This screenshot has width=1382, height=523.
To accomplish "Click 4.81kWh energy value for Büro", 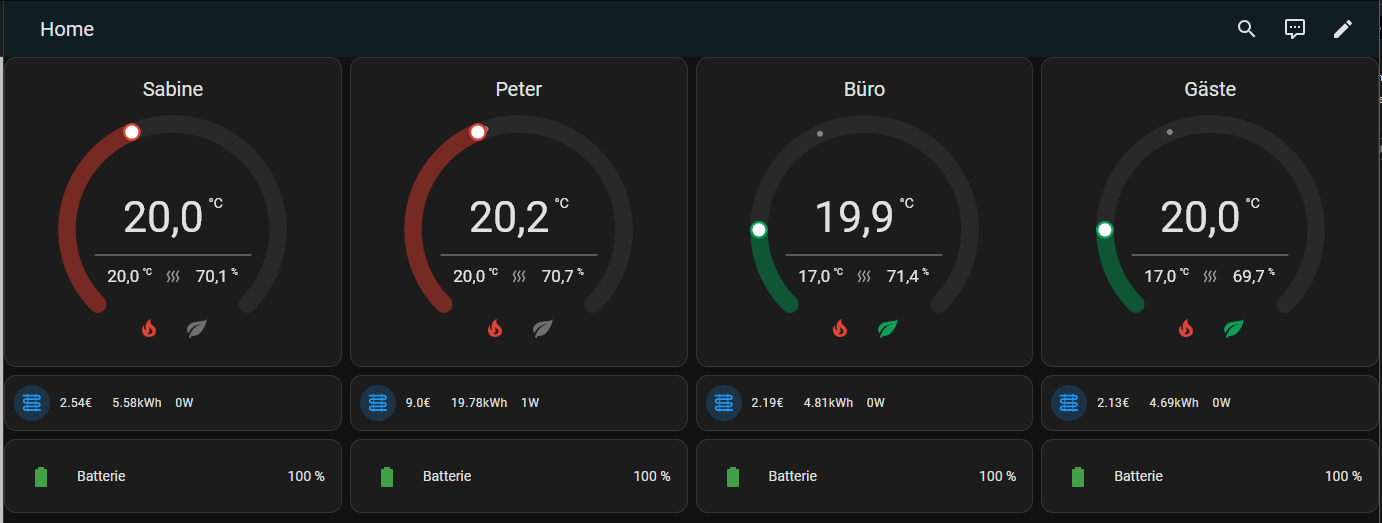I will 828,403.
